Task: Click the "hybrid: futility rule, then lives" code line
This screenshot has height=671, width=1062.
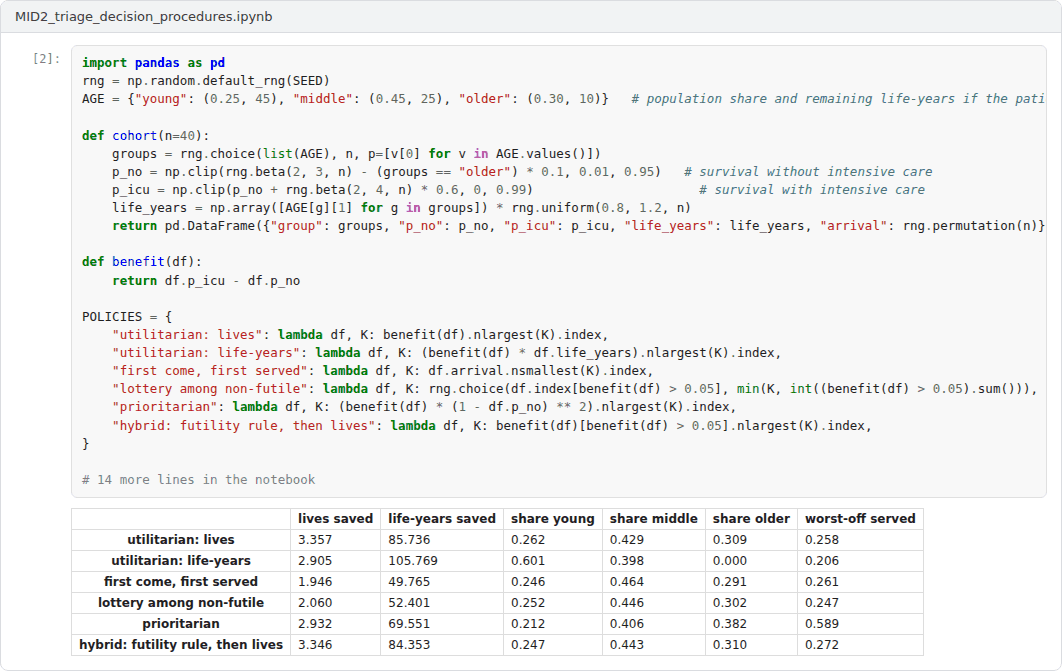Action: (x=492, y=425)
